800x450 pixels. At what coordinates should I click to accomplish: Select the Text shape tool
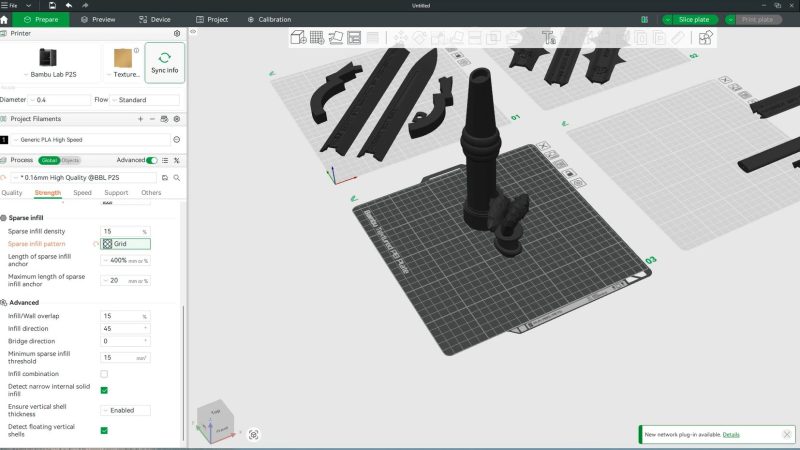(x=548, y=38)
